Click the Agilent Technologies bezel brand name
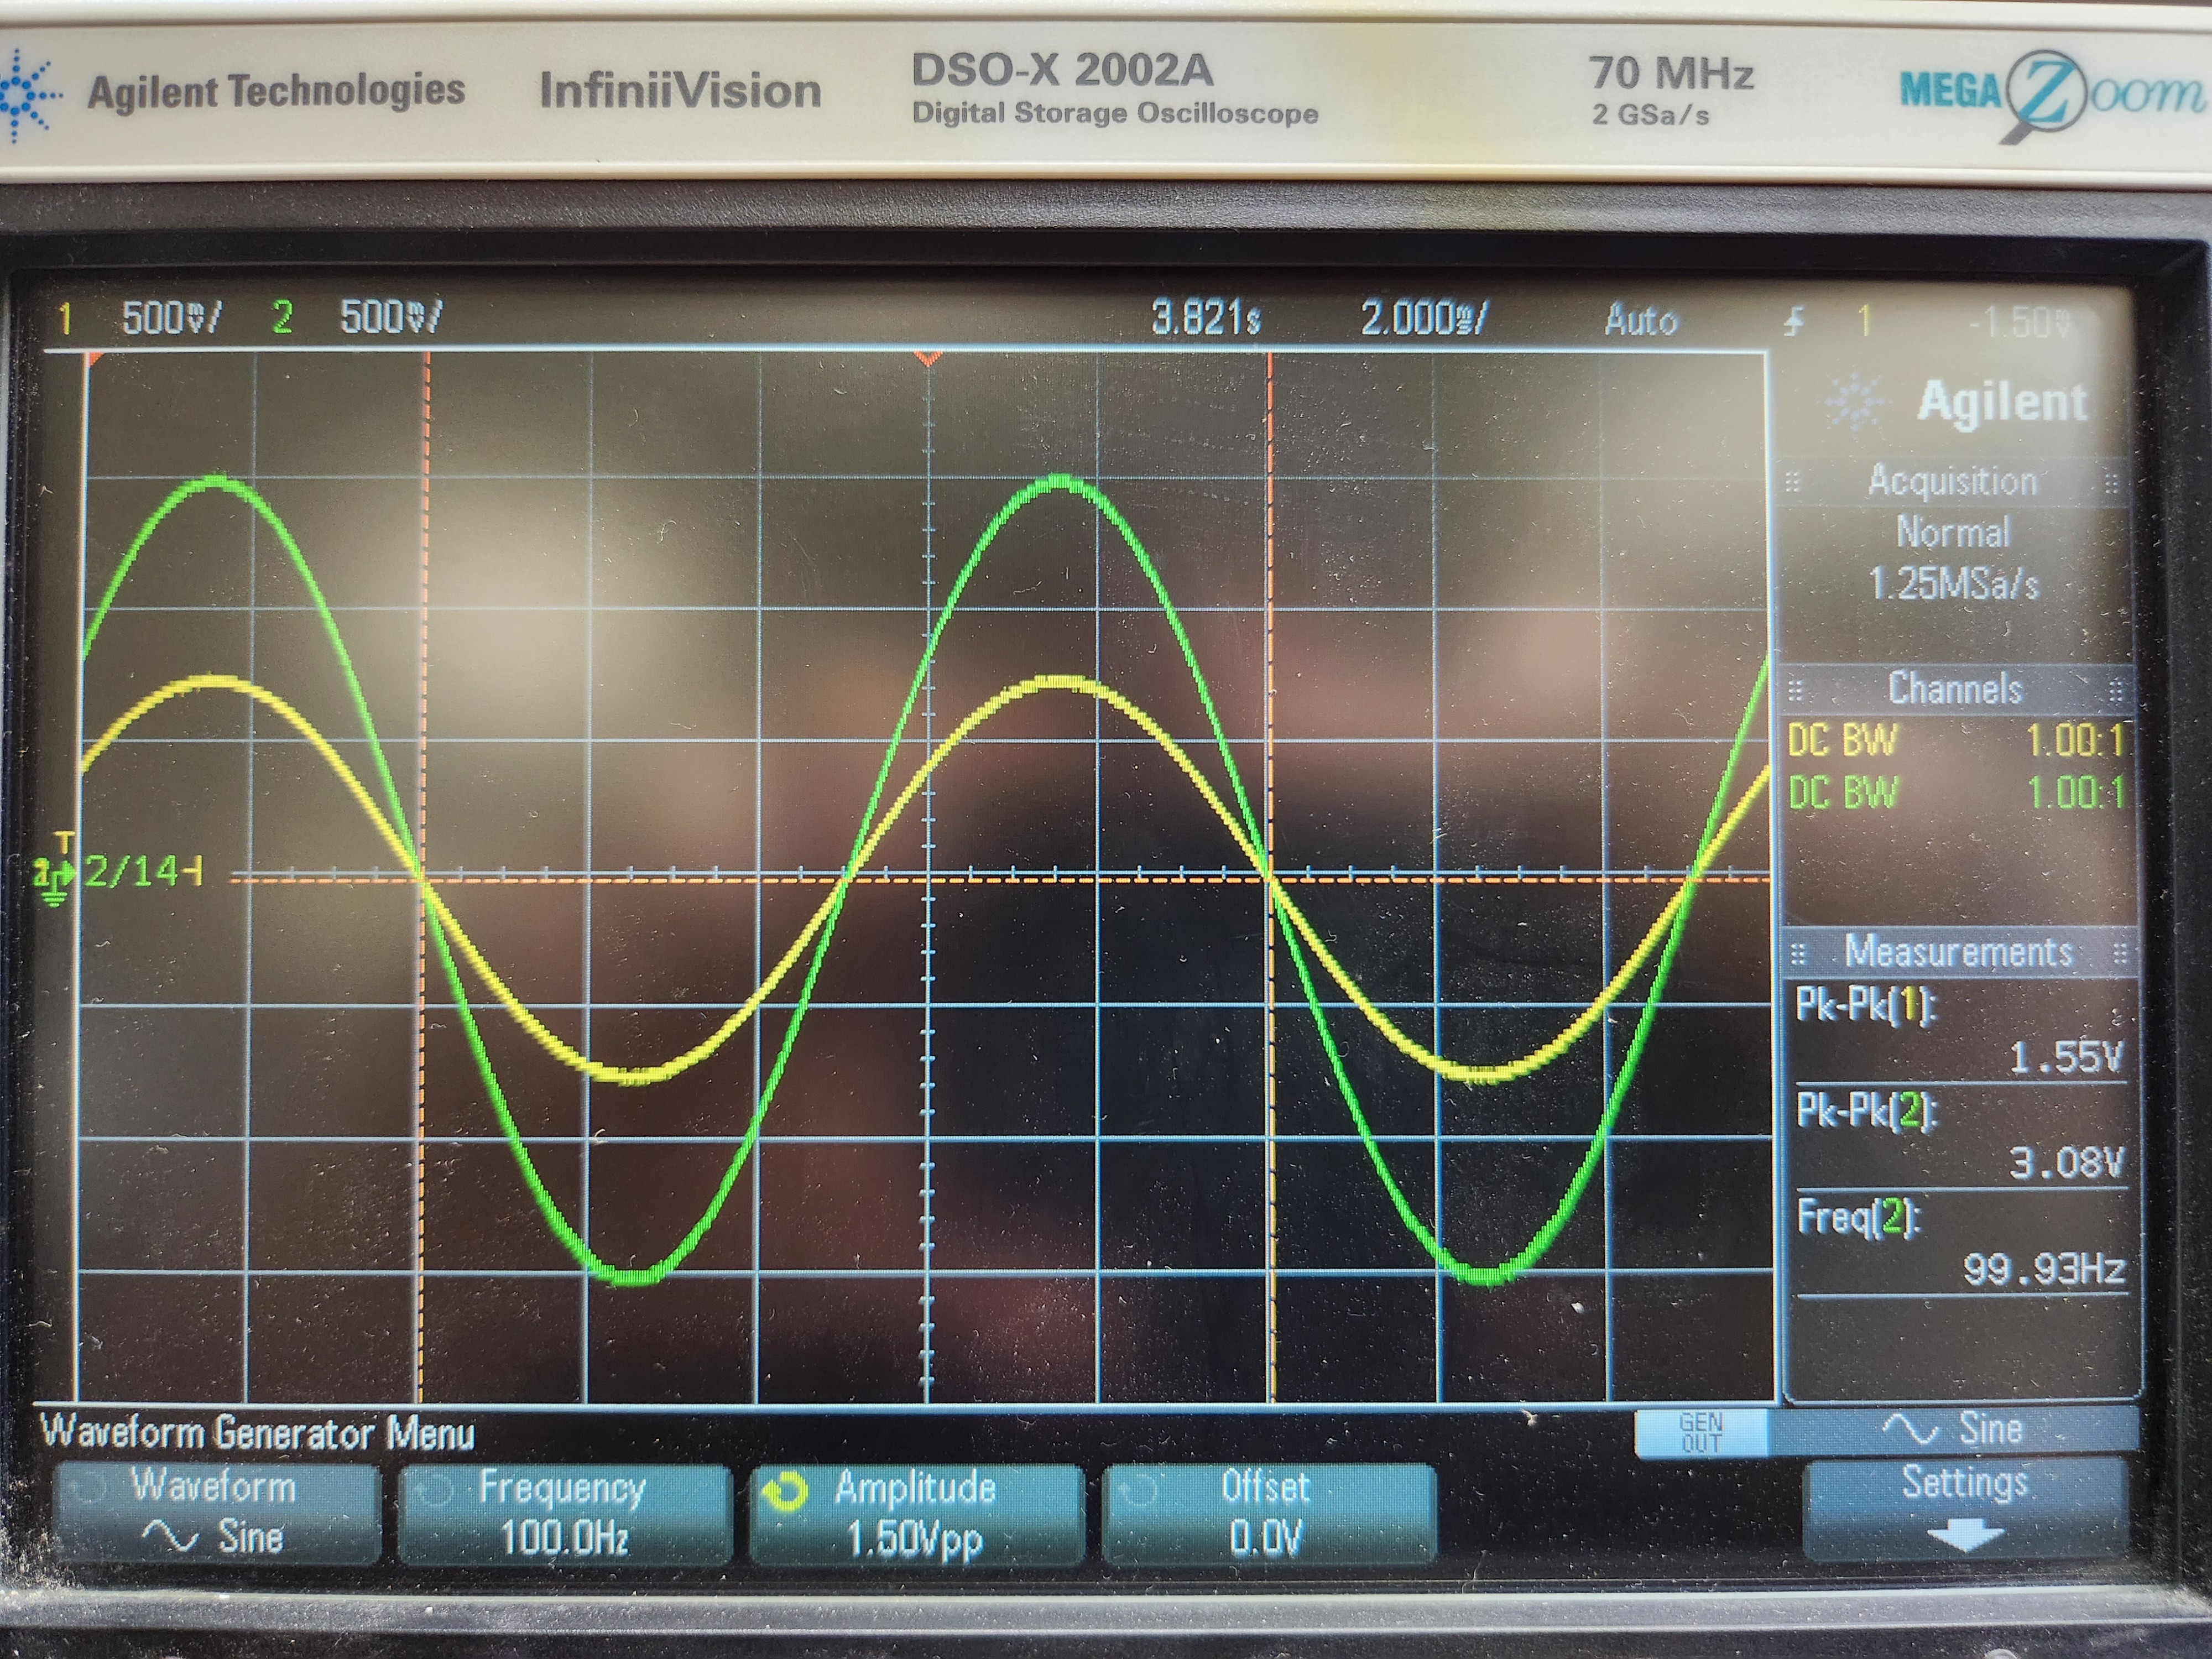The image size is (2212, 1659). 276,91
